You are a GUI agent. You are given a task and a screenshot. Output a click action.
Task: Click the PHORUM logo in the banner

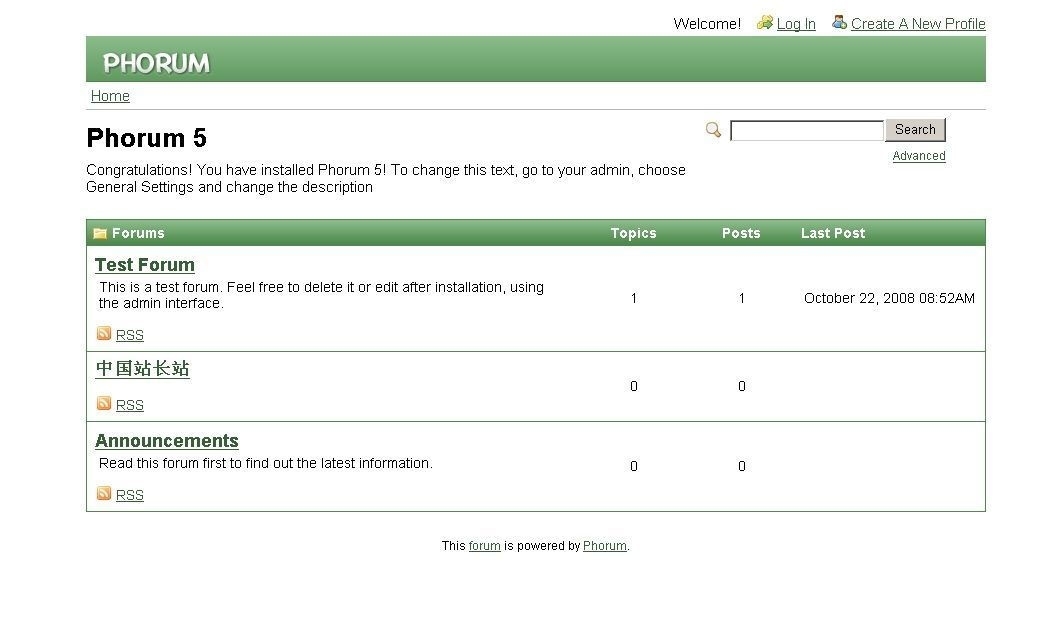coord(156,63)
